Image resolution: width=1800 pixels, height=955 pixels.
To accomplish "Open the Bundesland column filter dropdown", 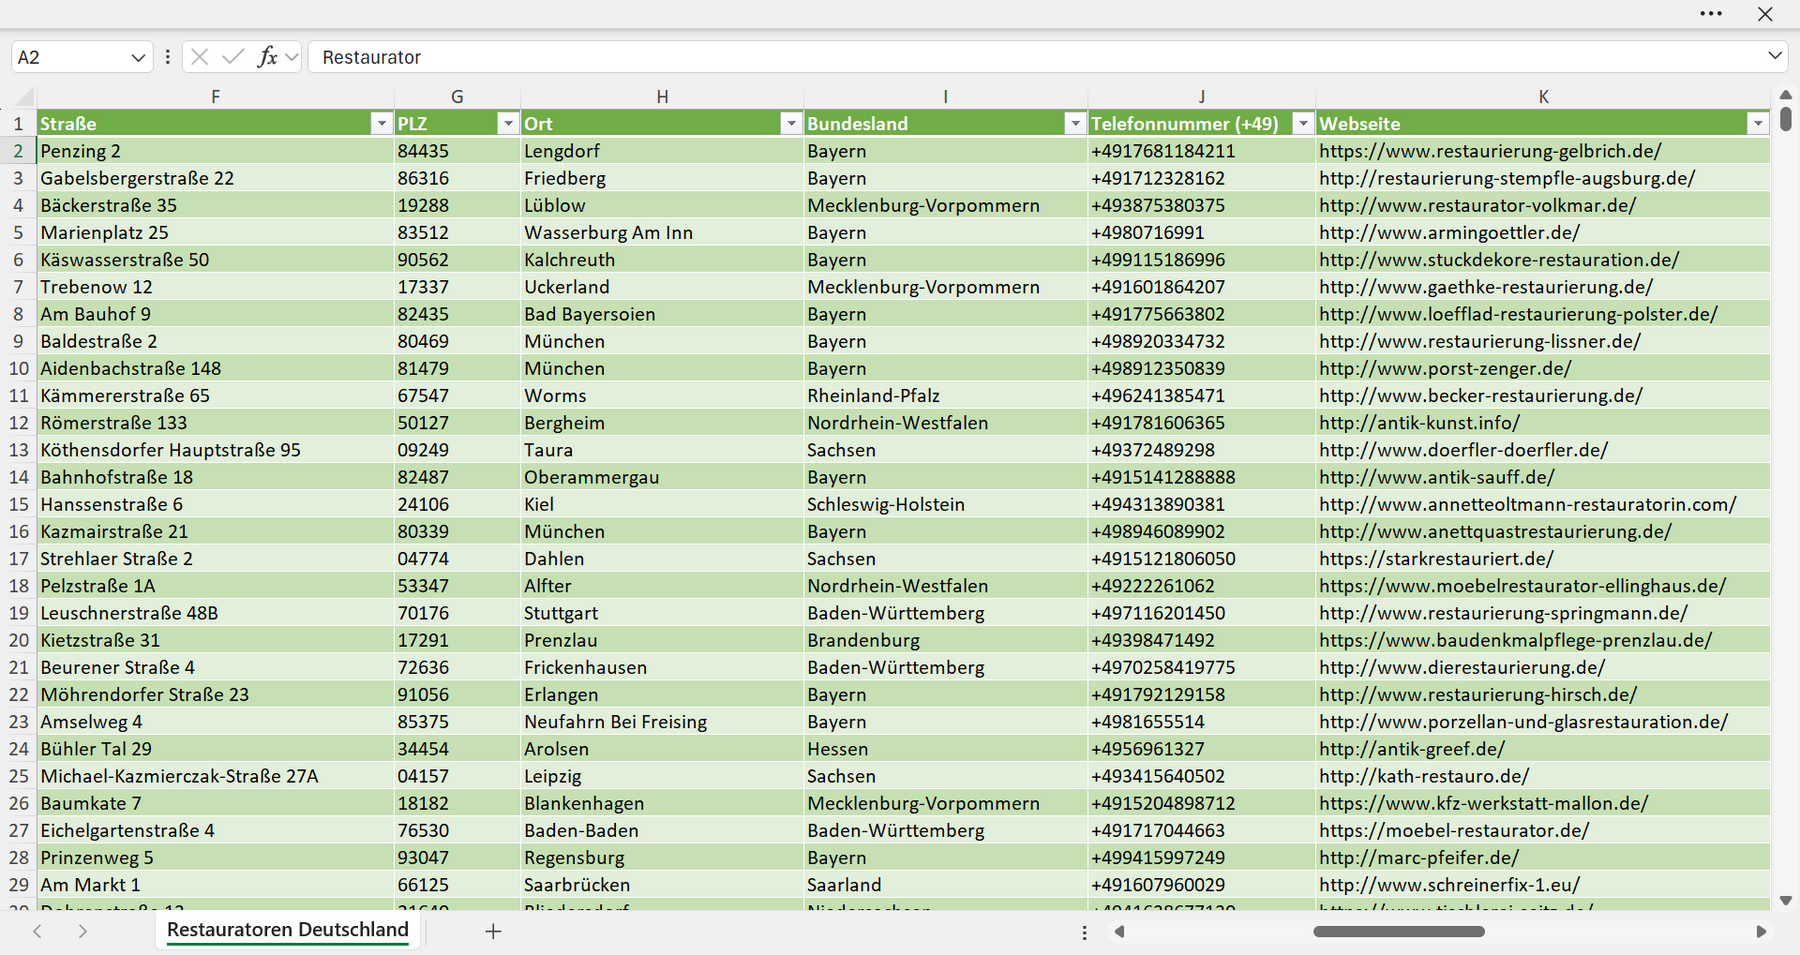I will (x=1075, y=124).
